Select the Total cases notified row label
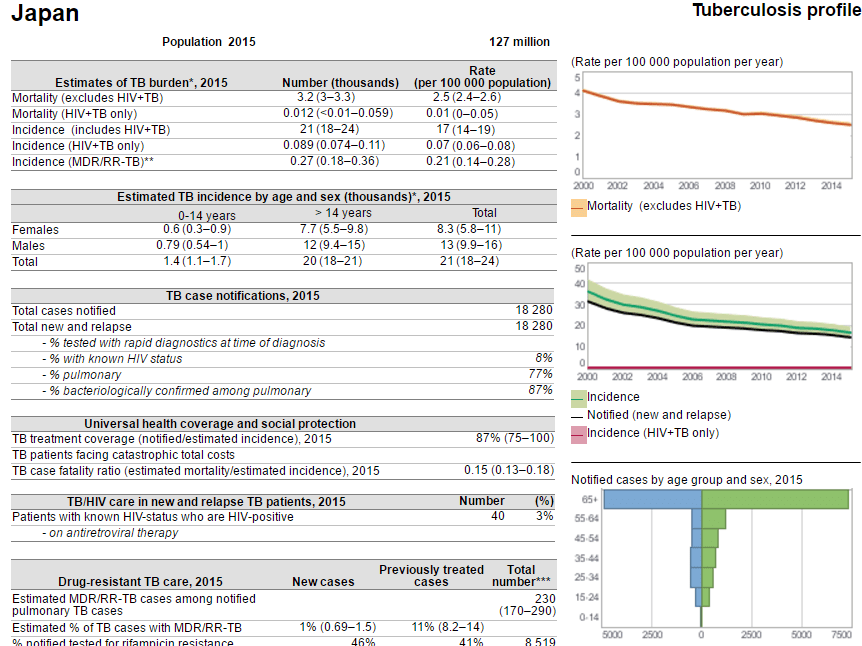The width and height of the screenshot is (862, 646). [64, 311]
